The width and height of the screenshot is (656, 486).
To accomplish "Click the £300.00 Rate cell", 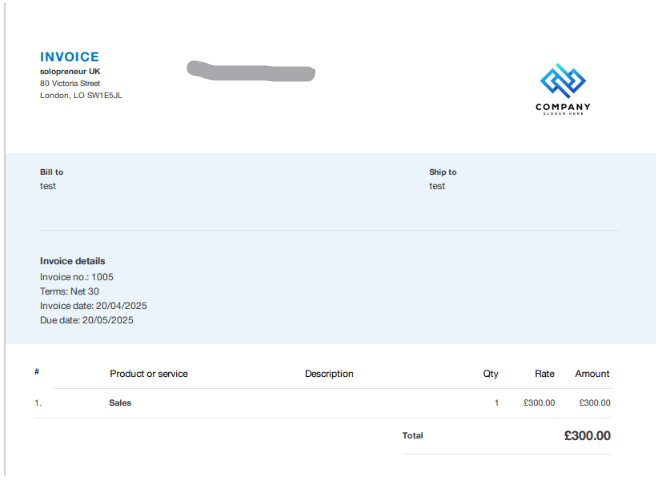I will [539, 403].
